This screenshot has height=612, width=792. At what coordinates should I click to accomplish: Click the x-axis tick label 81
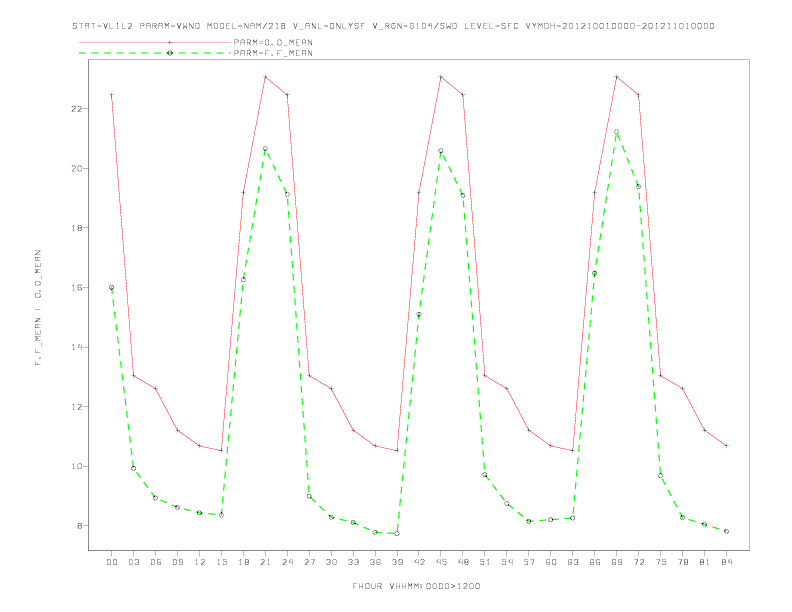pyautogui.click(x=705, y=562)
